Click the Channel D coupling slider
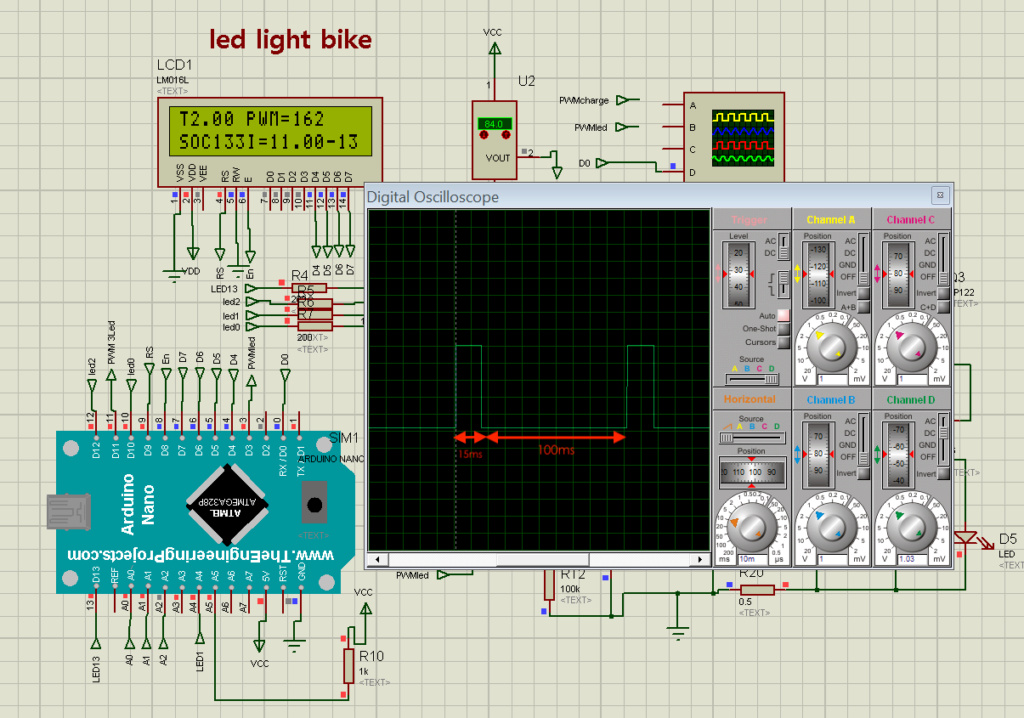Image resolution: width=1024 pixels, height=718 pixels. (x=943, y=439)
